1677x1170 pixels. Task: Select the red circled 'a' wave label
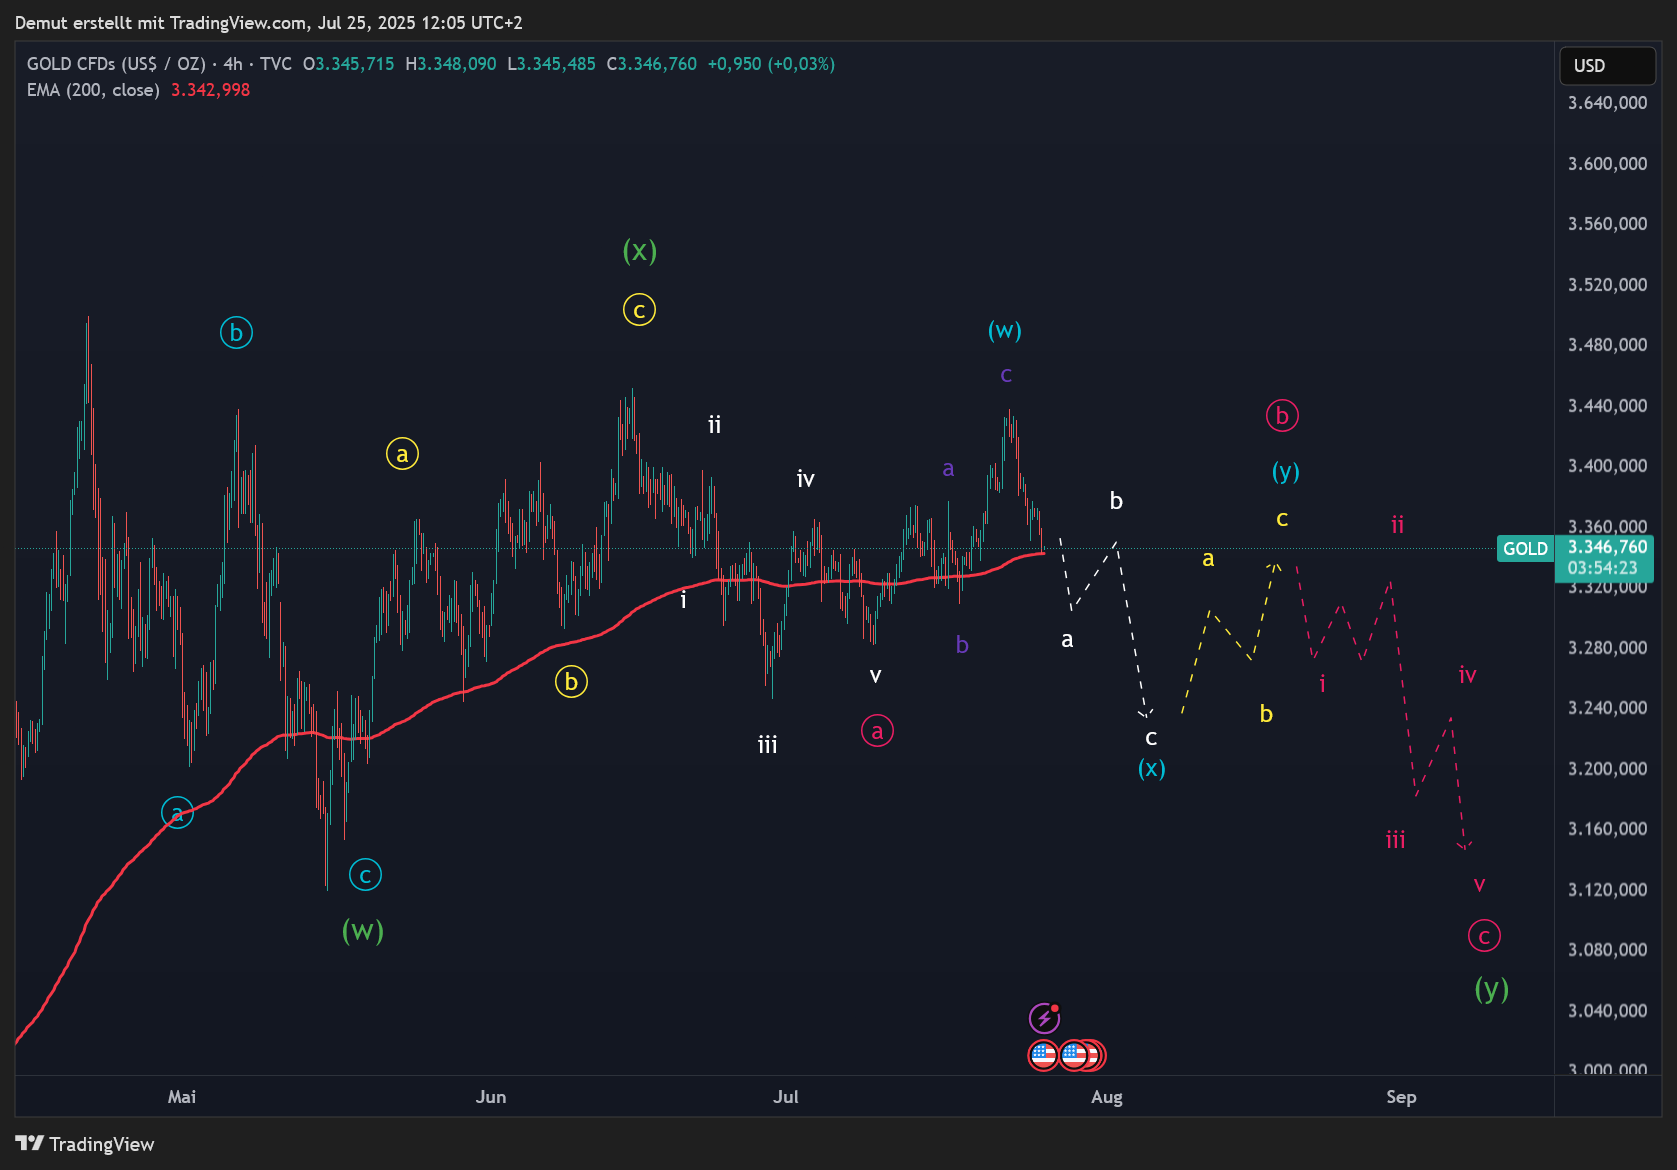pos(877,731)
